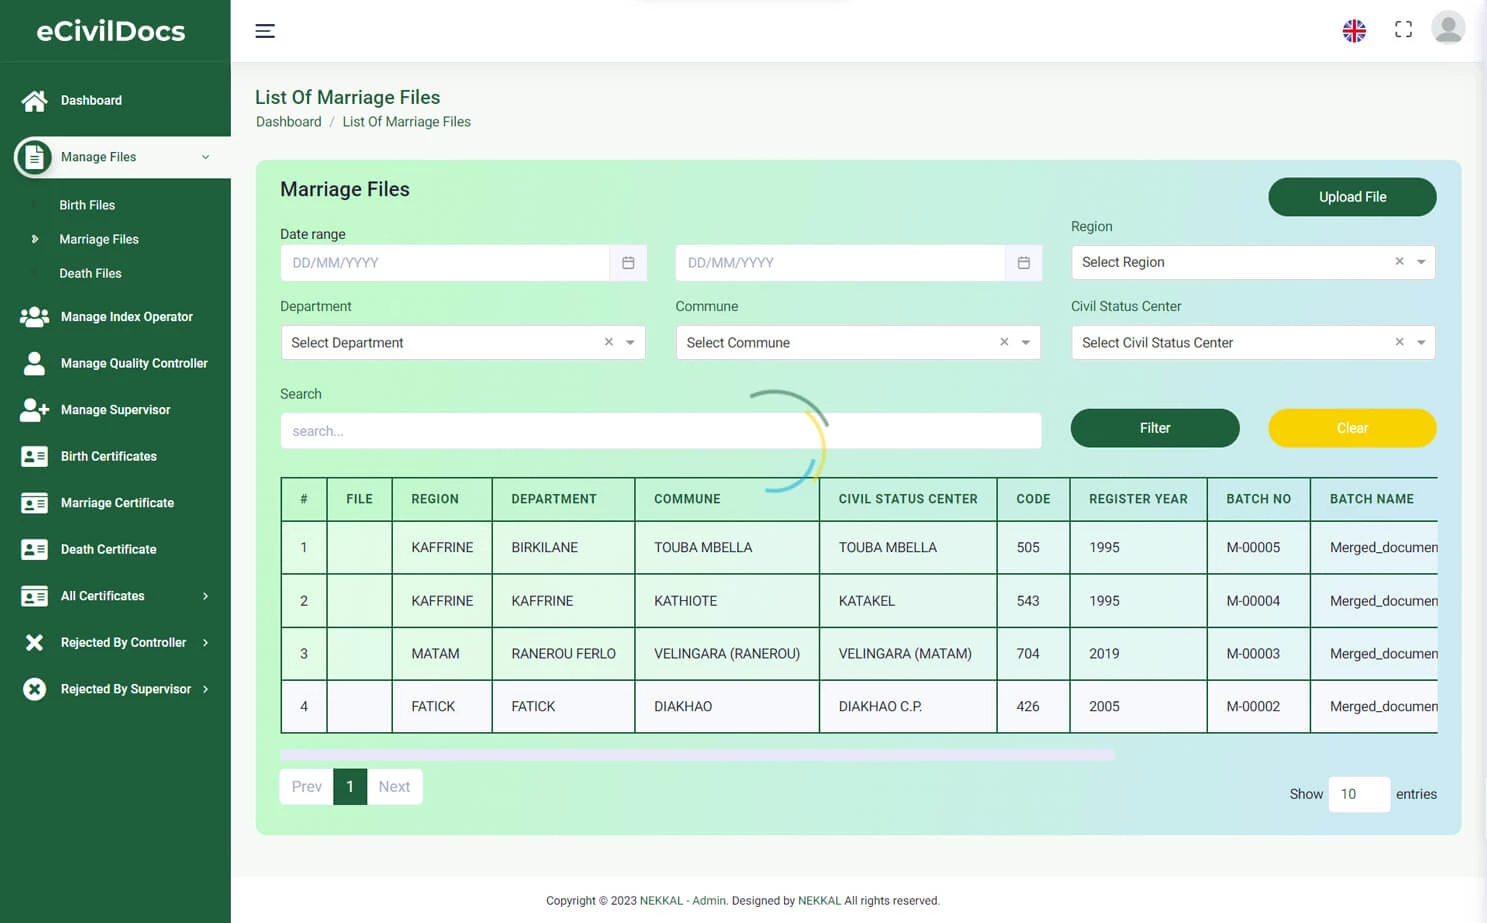Clear the Department selection using its X
This screenshot has width=1487, height=923.
(x=608, y=342)
